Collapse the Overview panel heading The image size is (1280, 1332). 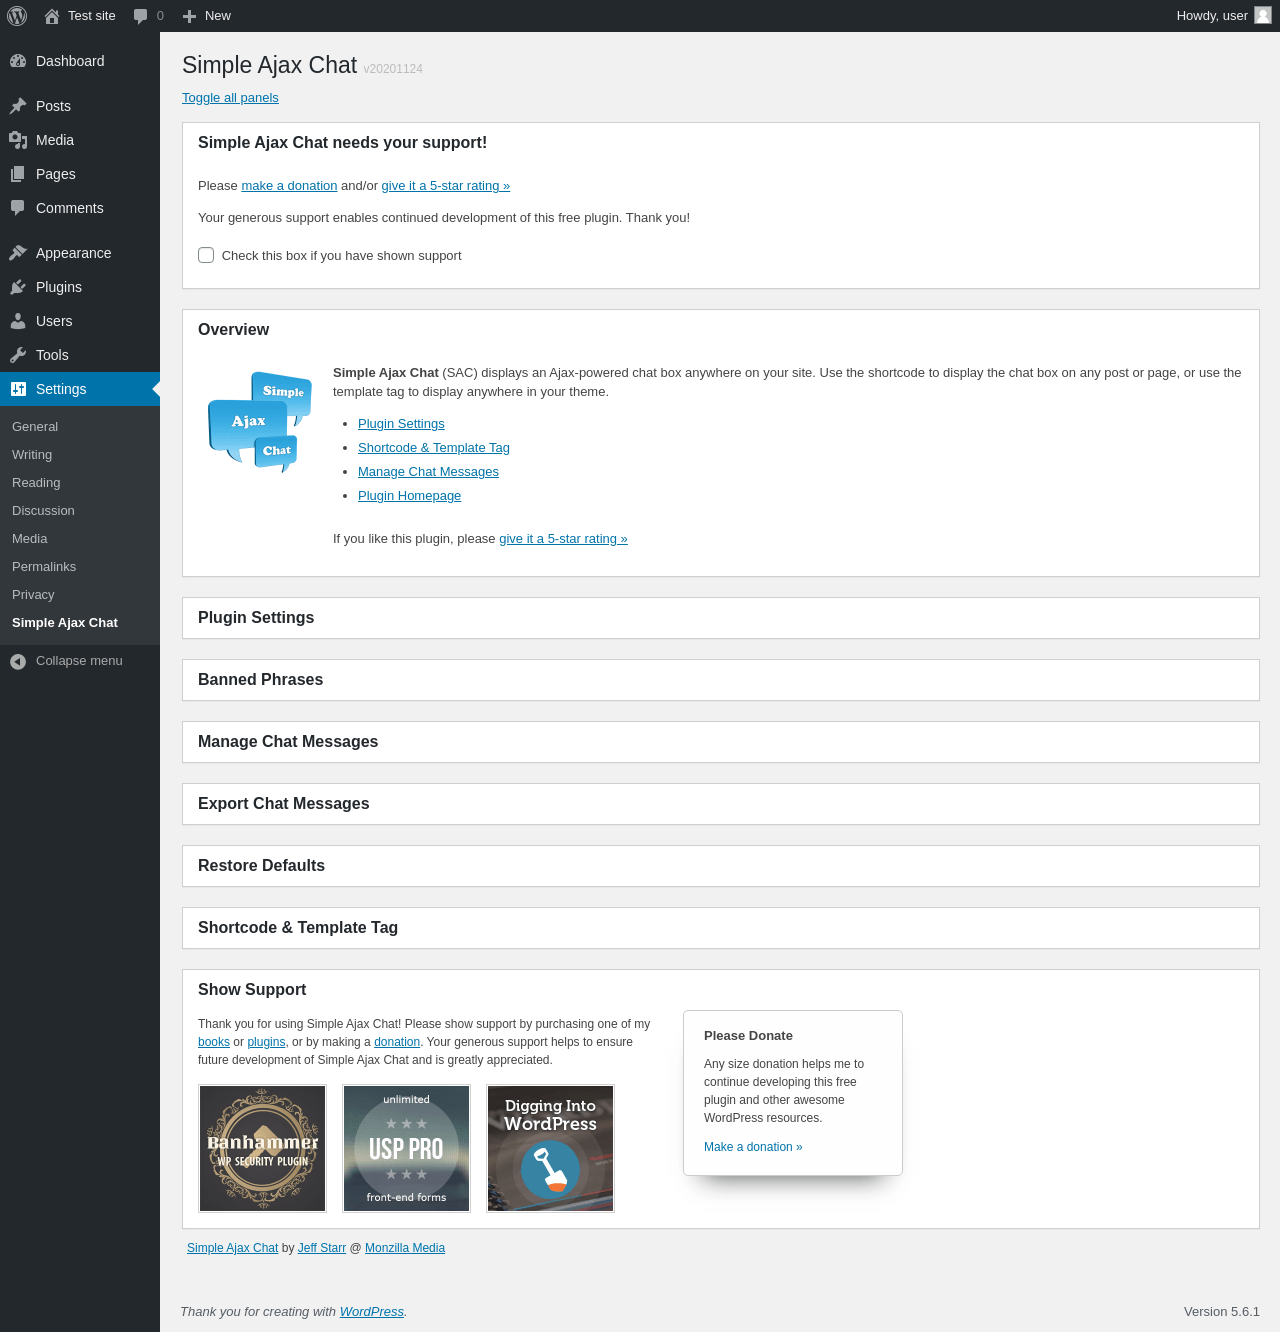(x=721, y=330)
